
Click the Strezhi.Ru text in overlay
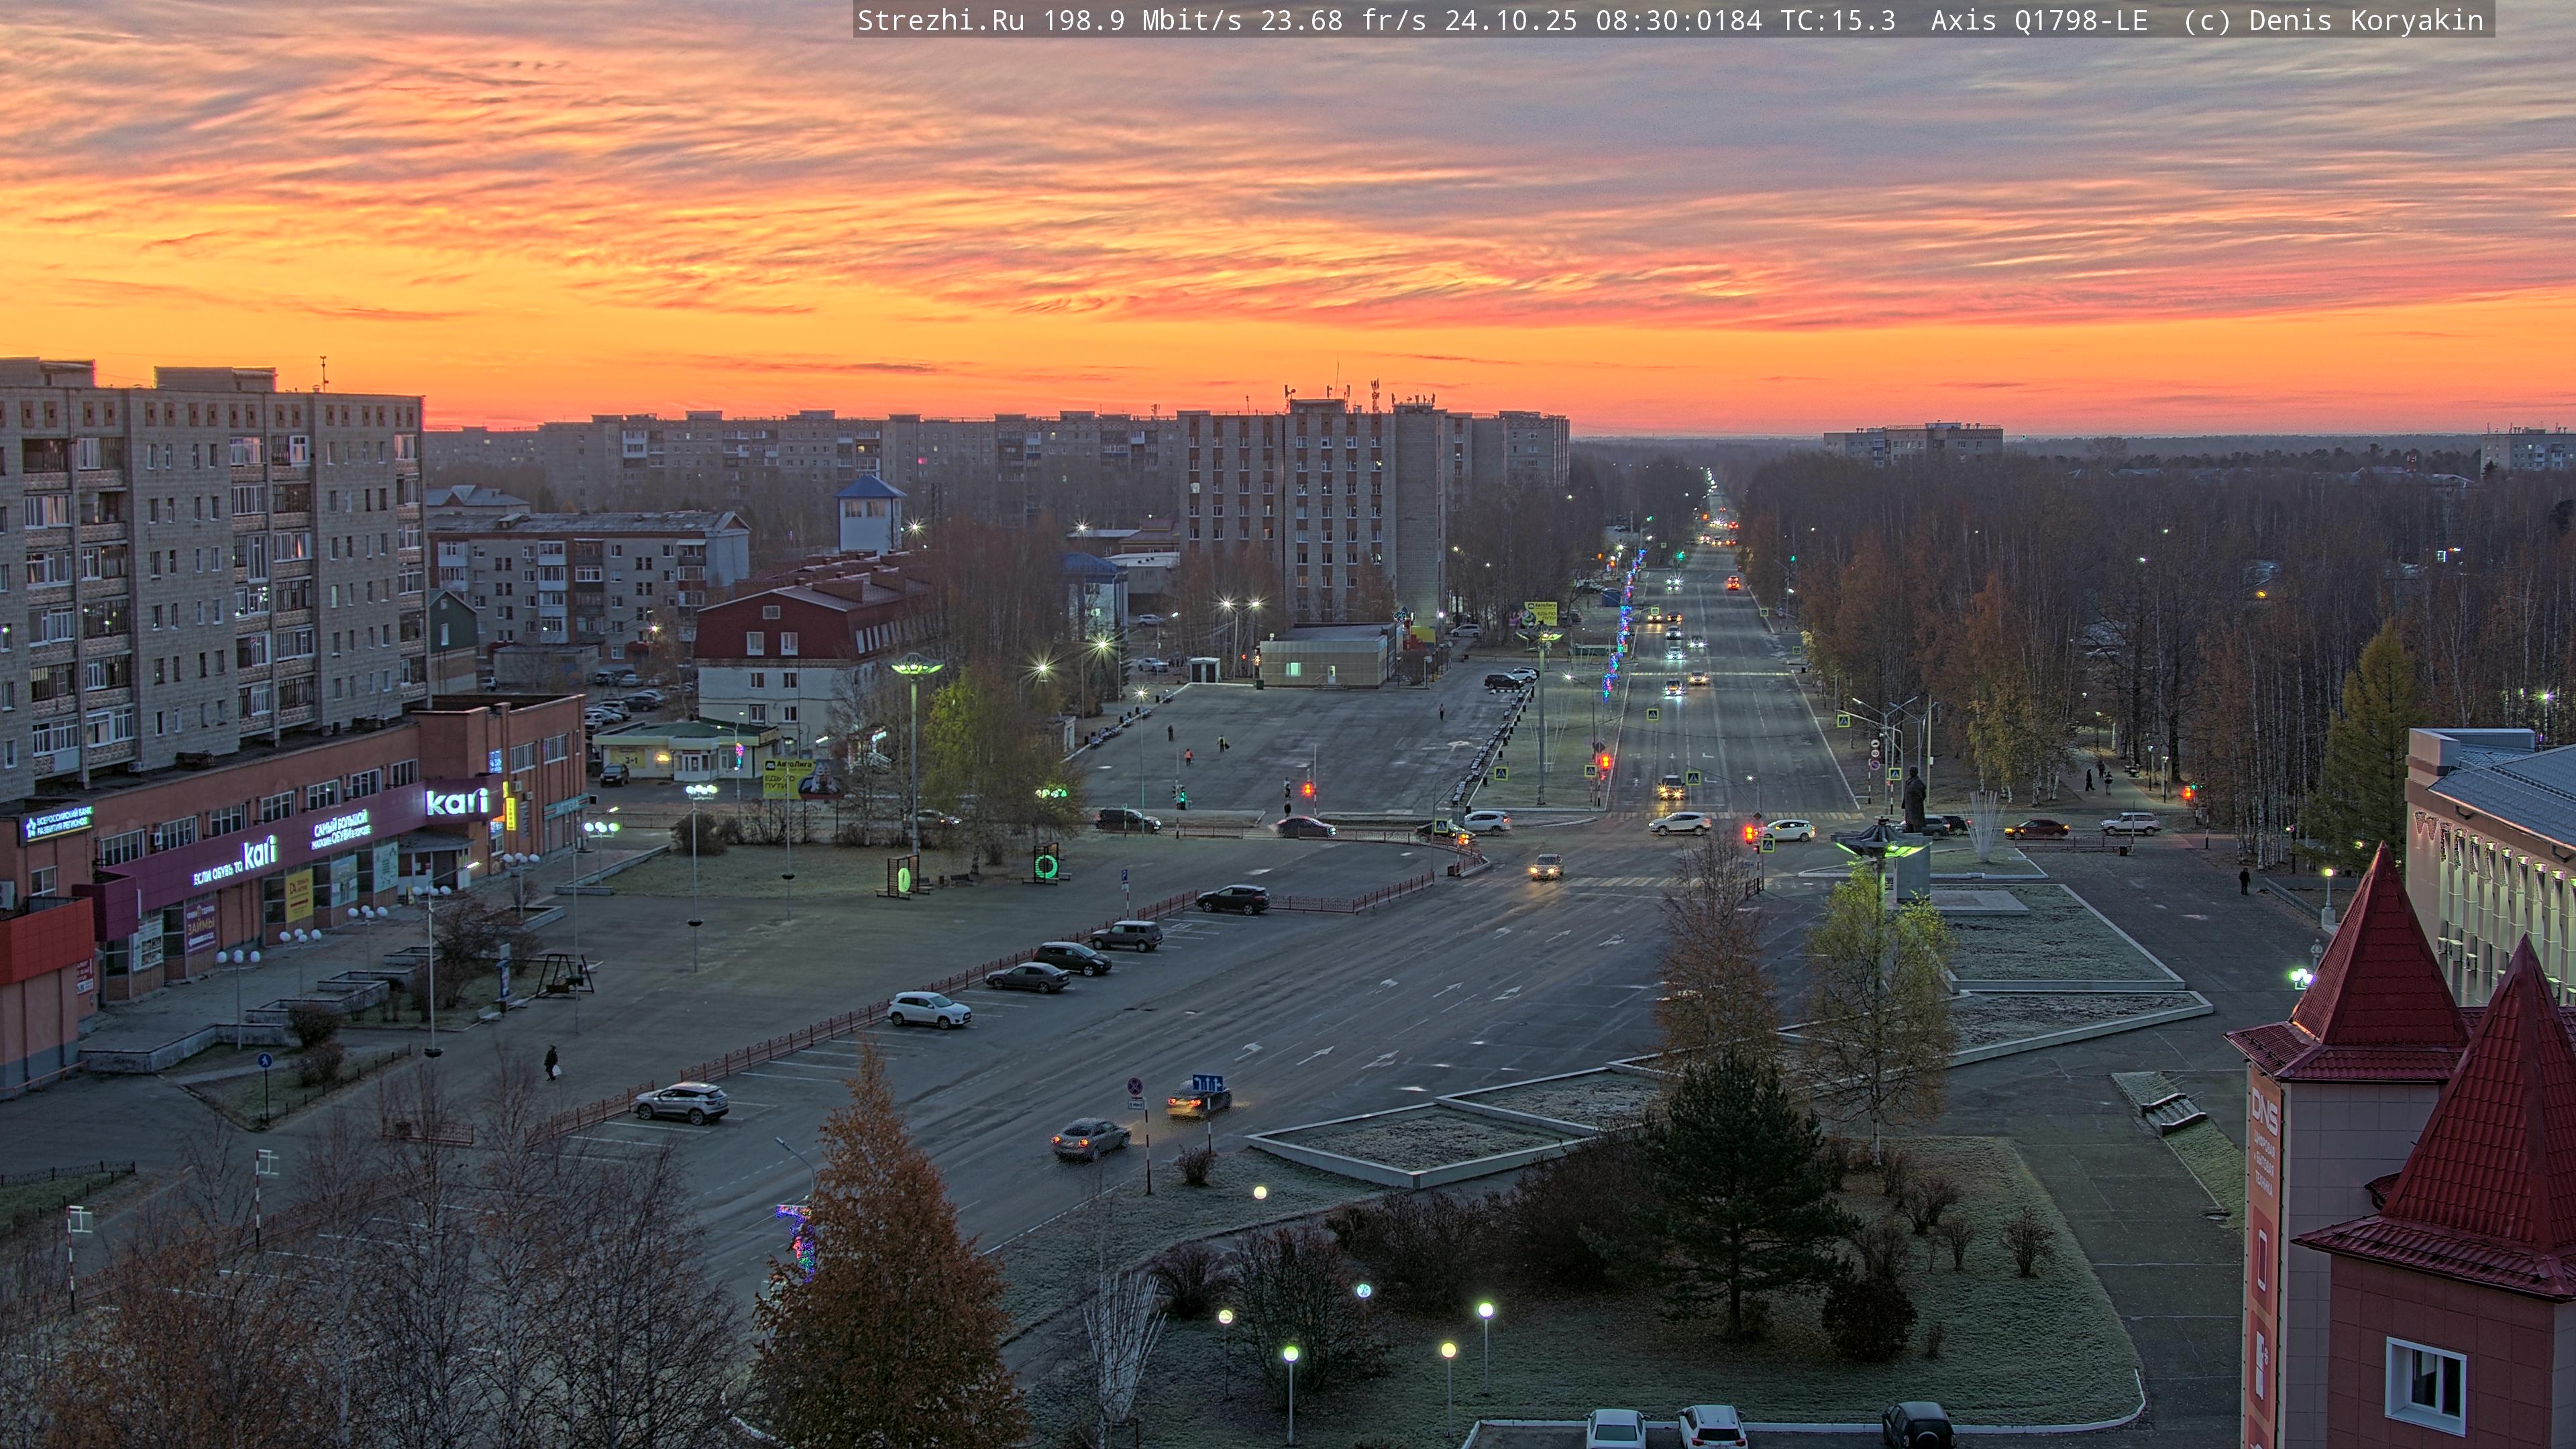point(940,20)
